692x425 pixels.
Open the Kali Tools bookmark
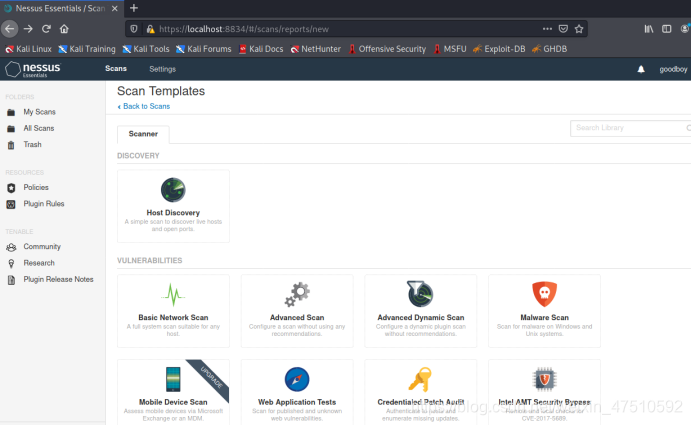pyautogui.click(x=146, y=49)
